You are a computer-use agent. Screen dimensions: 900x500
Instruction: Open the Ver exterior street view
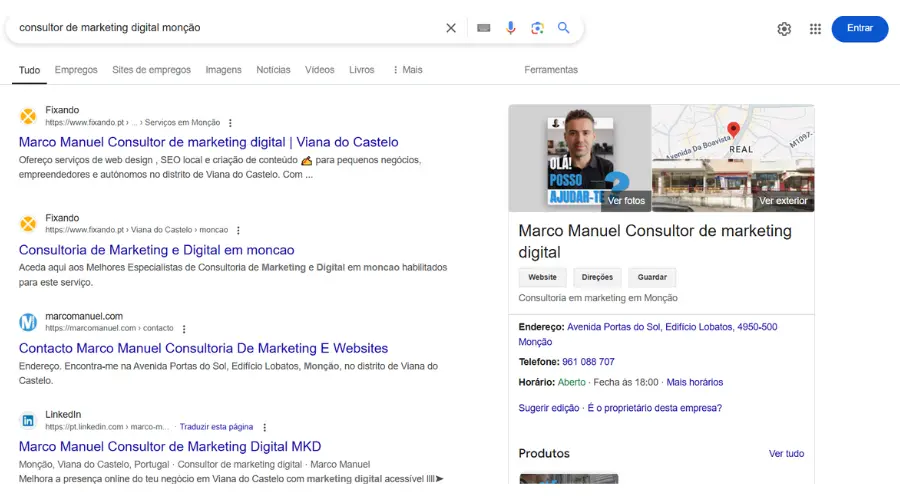tap(783, 201)
